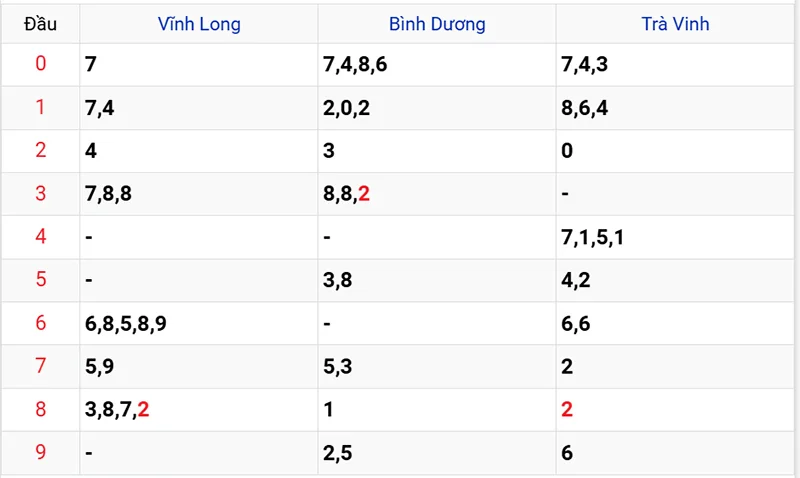Click Bình Dương cell showing 8,8,2
This screenshot has height=478, width=800.
click(x=347, y=193)
